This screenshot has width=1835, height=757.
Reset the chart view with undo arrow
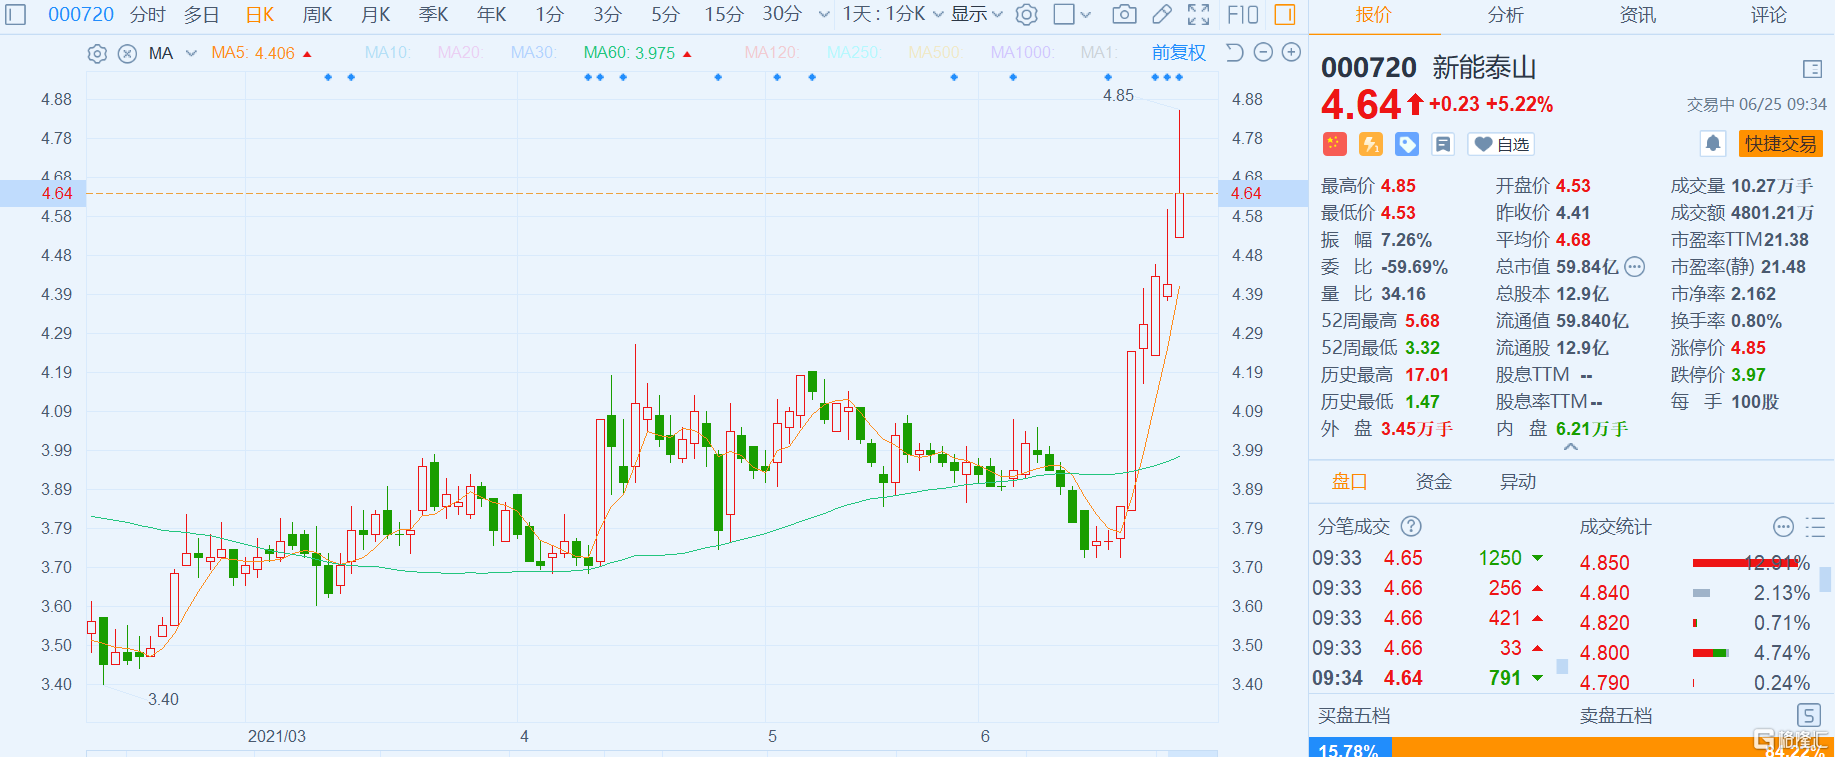tap(1235, 52)
